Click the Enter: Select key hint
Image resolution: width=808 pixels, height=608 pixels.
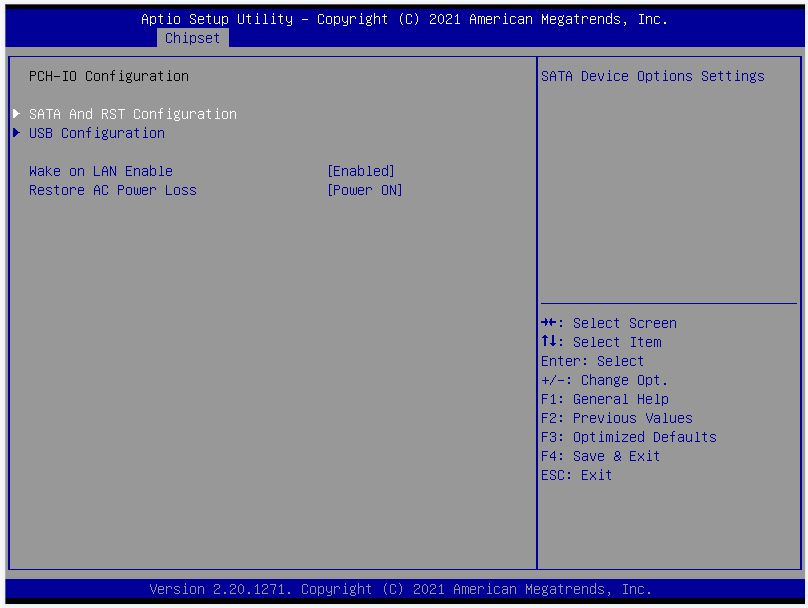[592, 361]
